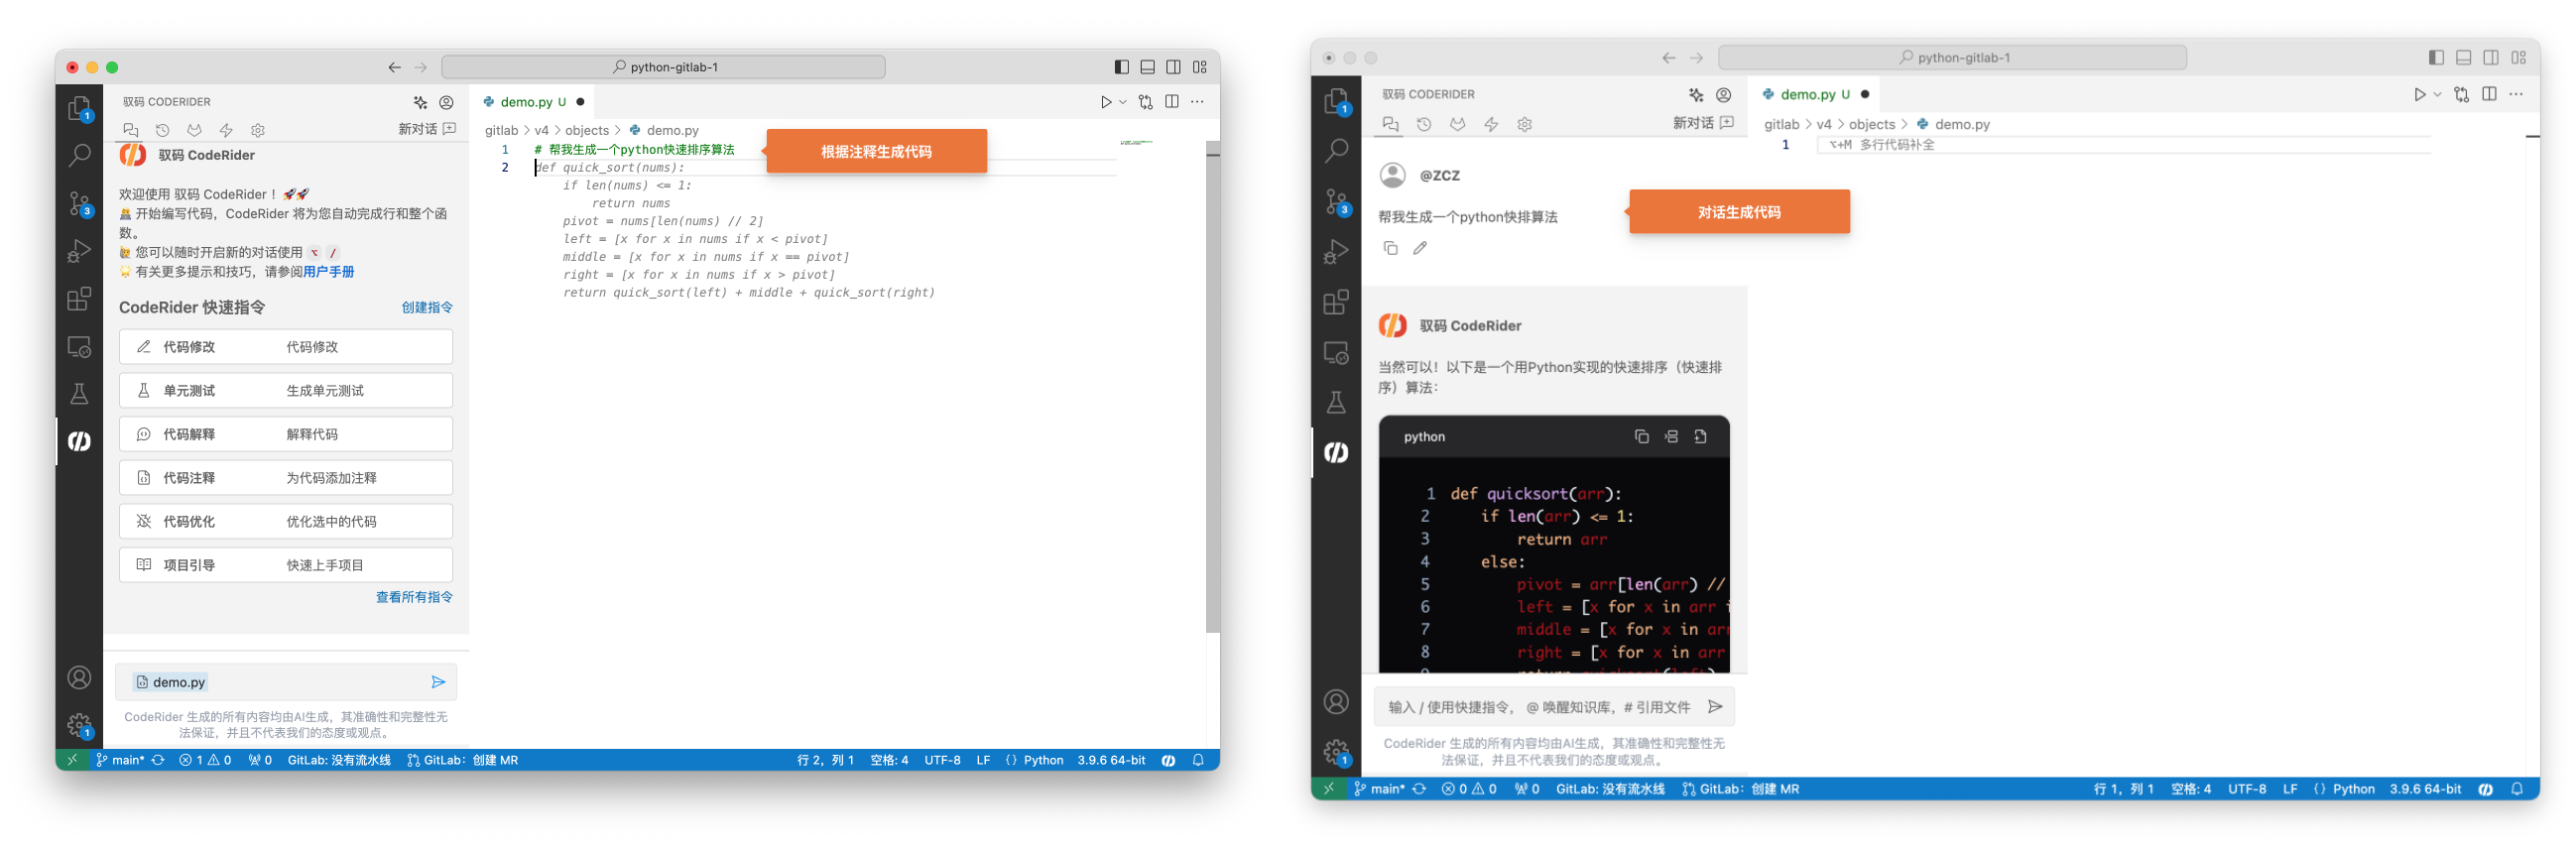Insert code block at cursor in right window
Screen dimensions: 2576x856
point(1671,437)
